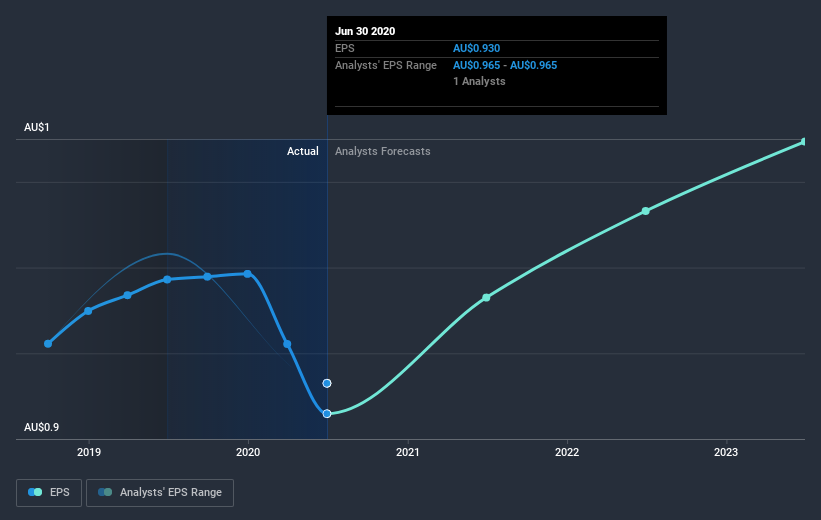Click the Actual section label
Screen dimensions: 821x520
(303, 151)
